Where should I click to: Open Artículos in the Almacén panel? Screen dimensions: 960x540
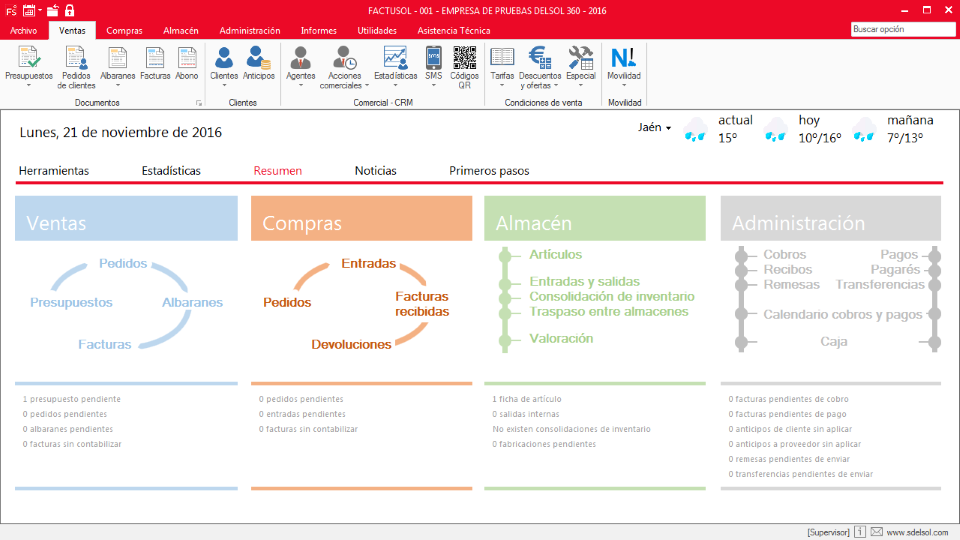pos(555,255)
